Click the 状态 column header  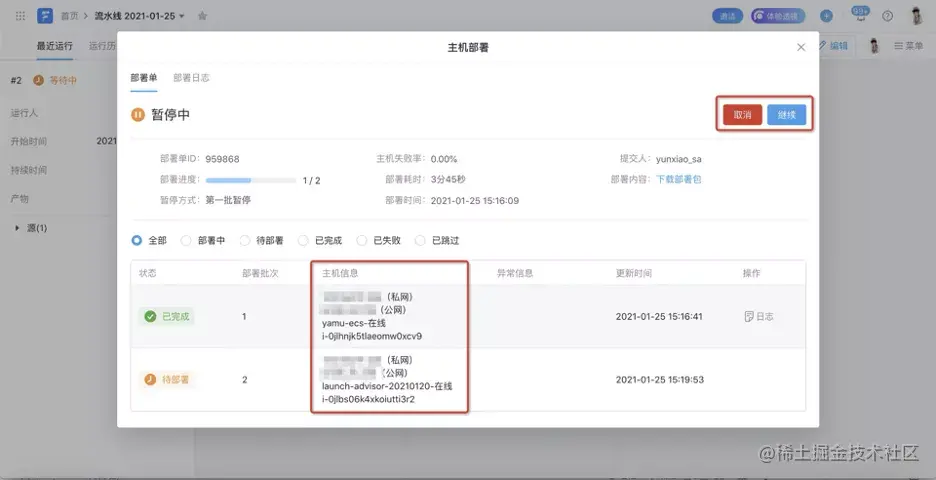coord(147,273)
